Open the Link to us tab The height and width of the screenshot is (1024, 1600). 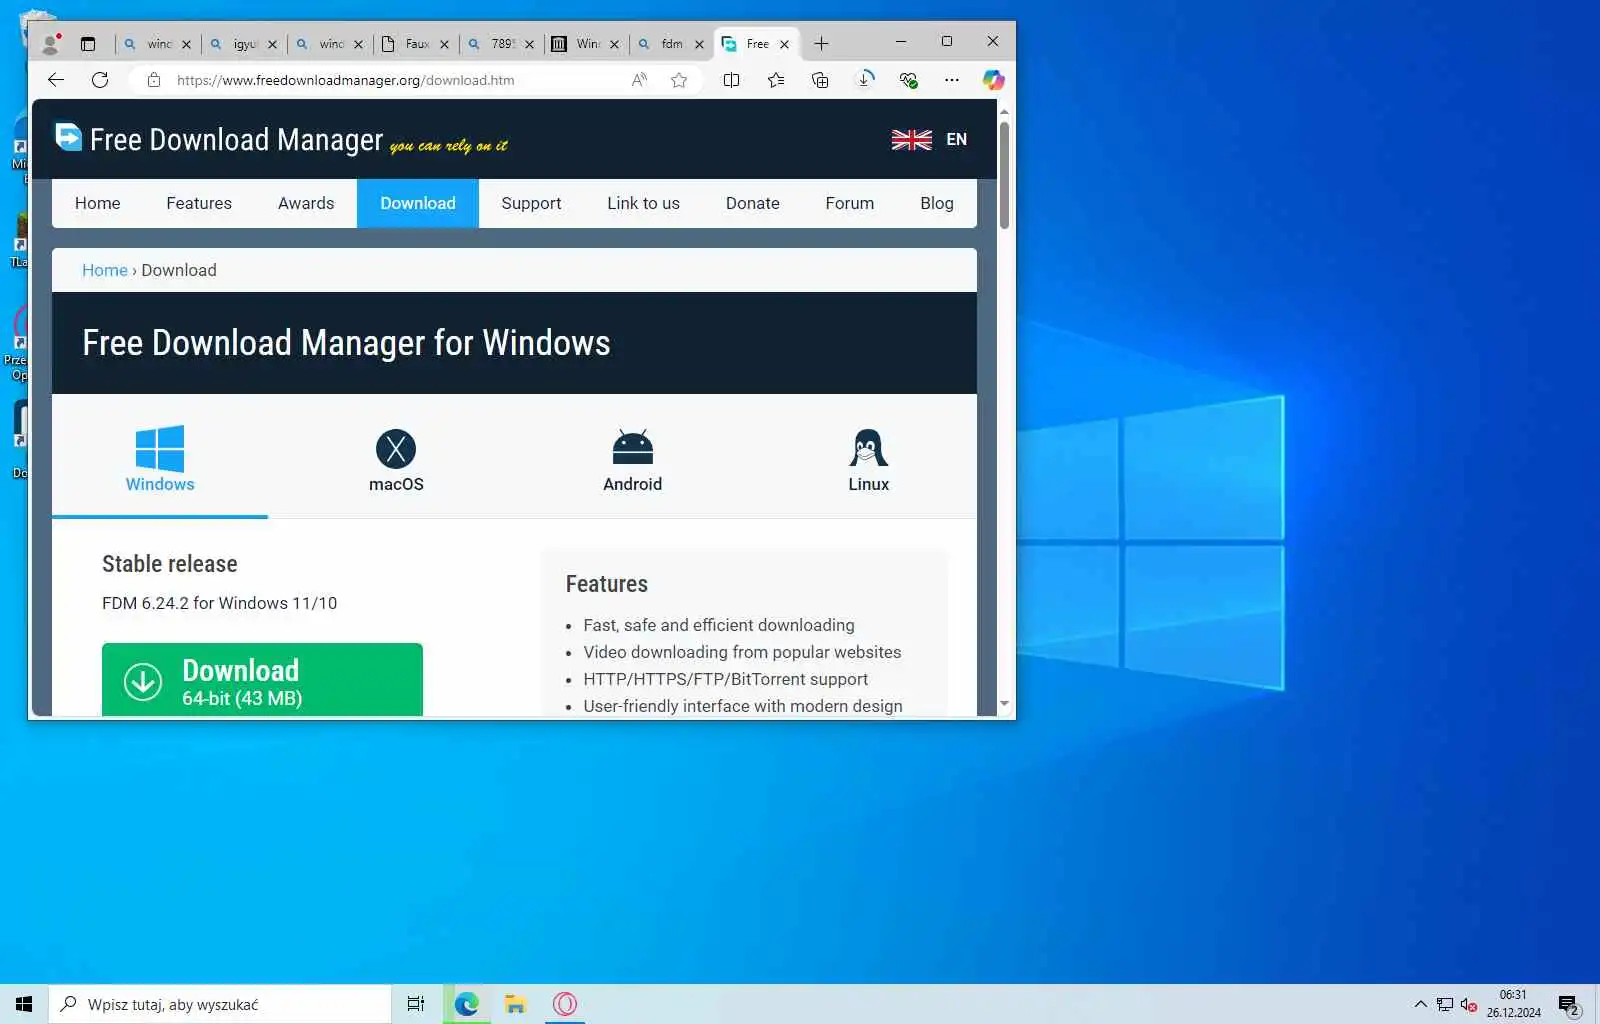(643, 203)
